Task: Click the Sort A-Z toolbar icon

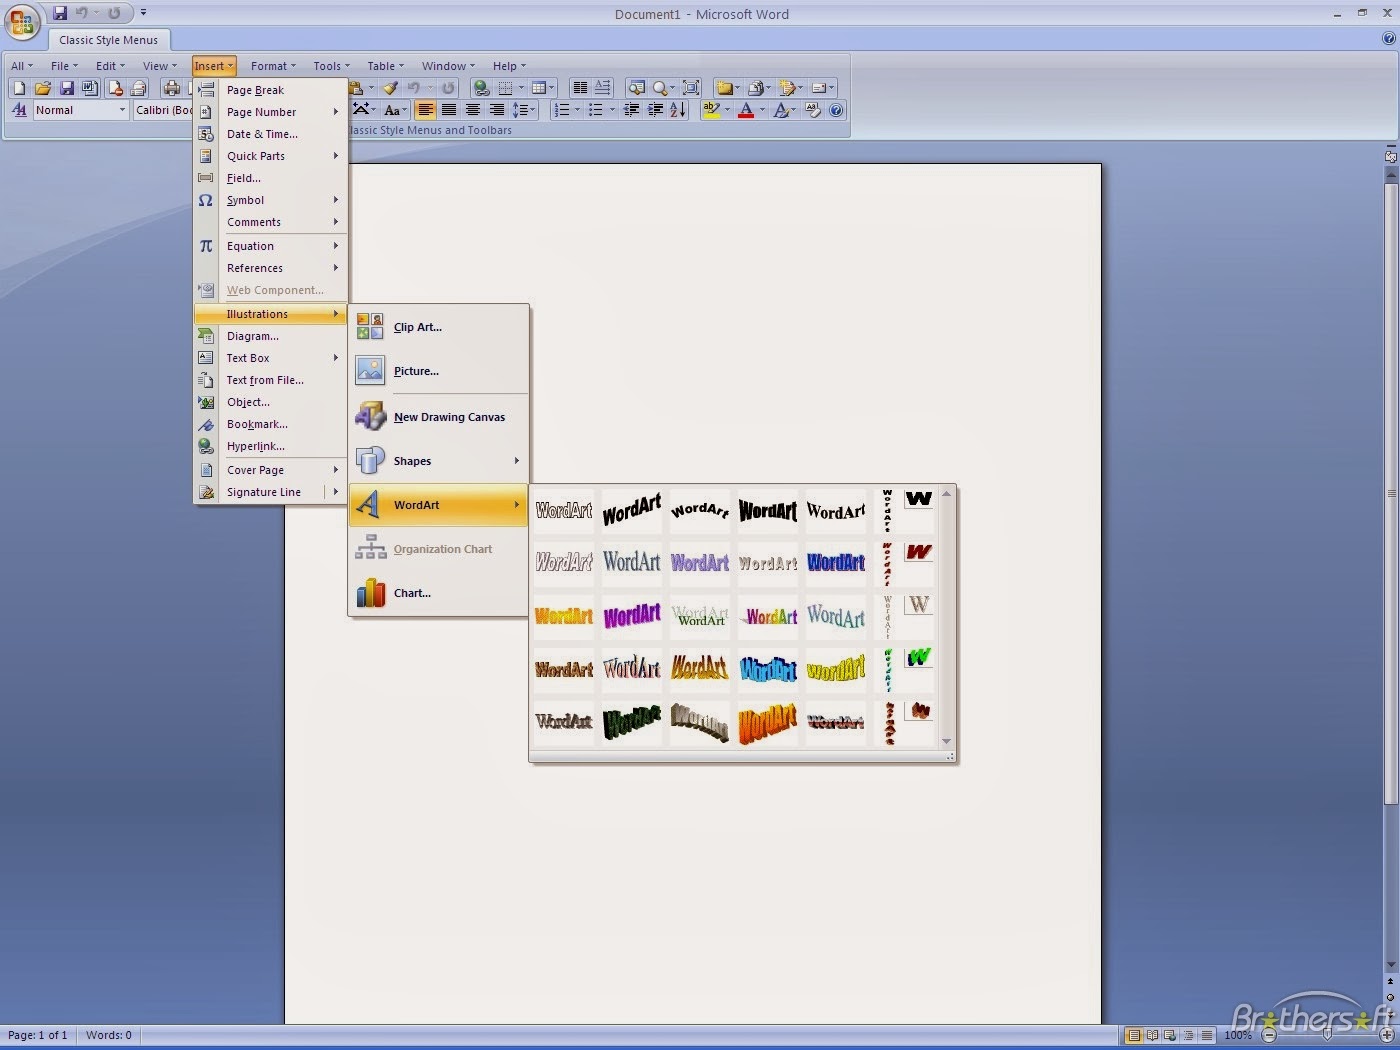Action: (677, 110)
